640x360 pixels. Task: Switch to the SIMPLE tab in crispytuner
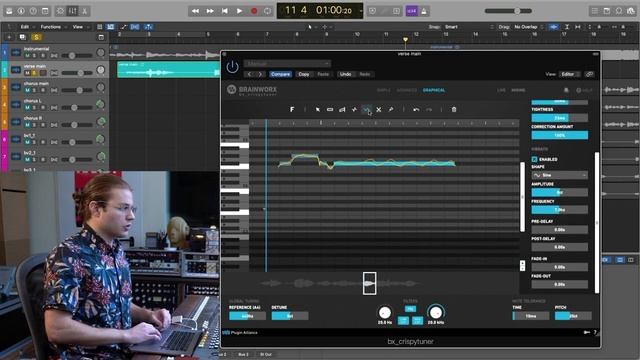point(383,90)
